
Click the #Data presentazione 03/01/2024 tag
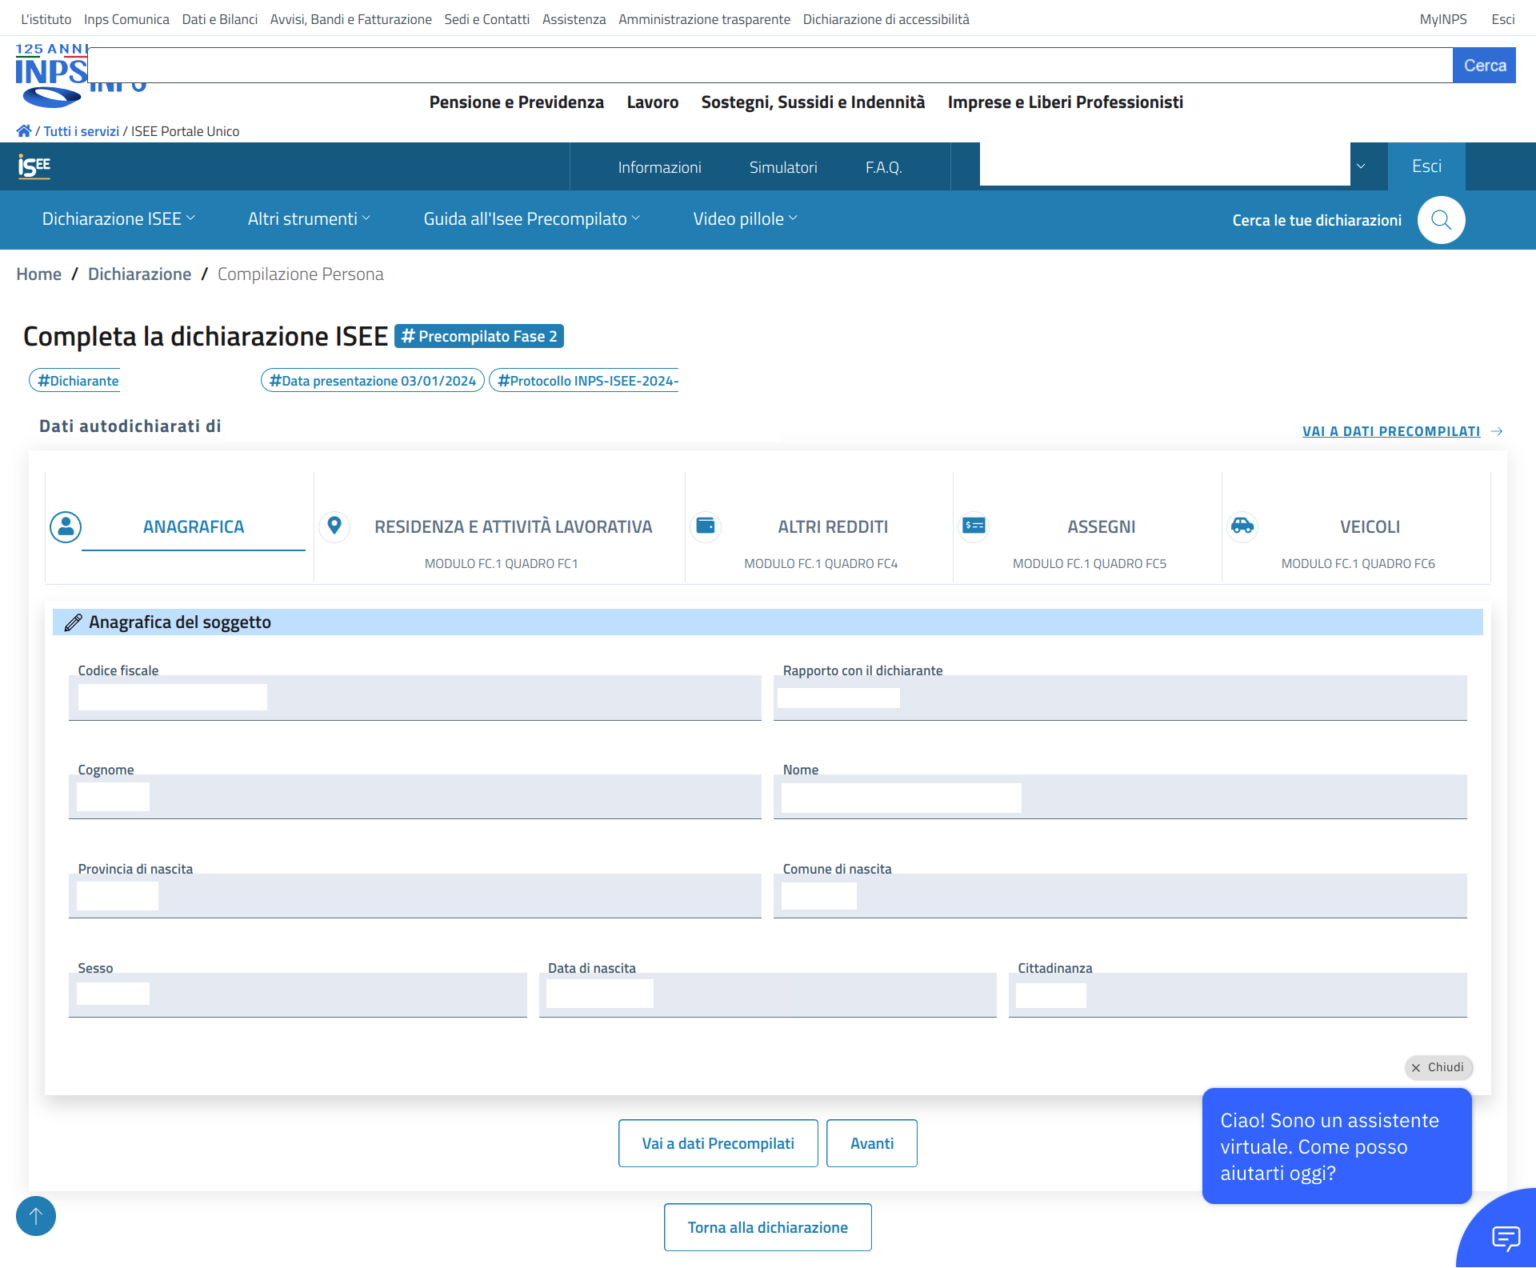coord(373,381)
